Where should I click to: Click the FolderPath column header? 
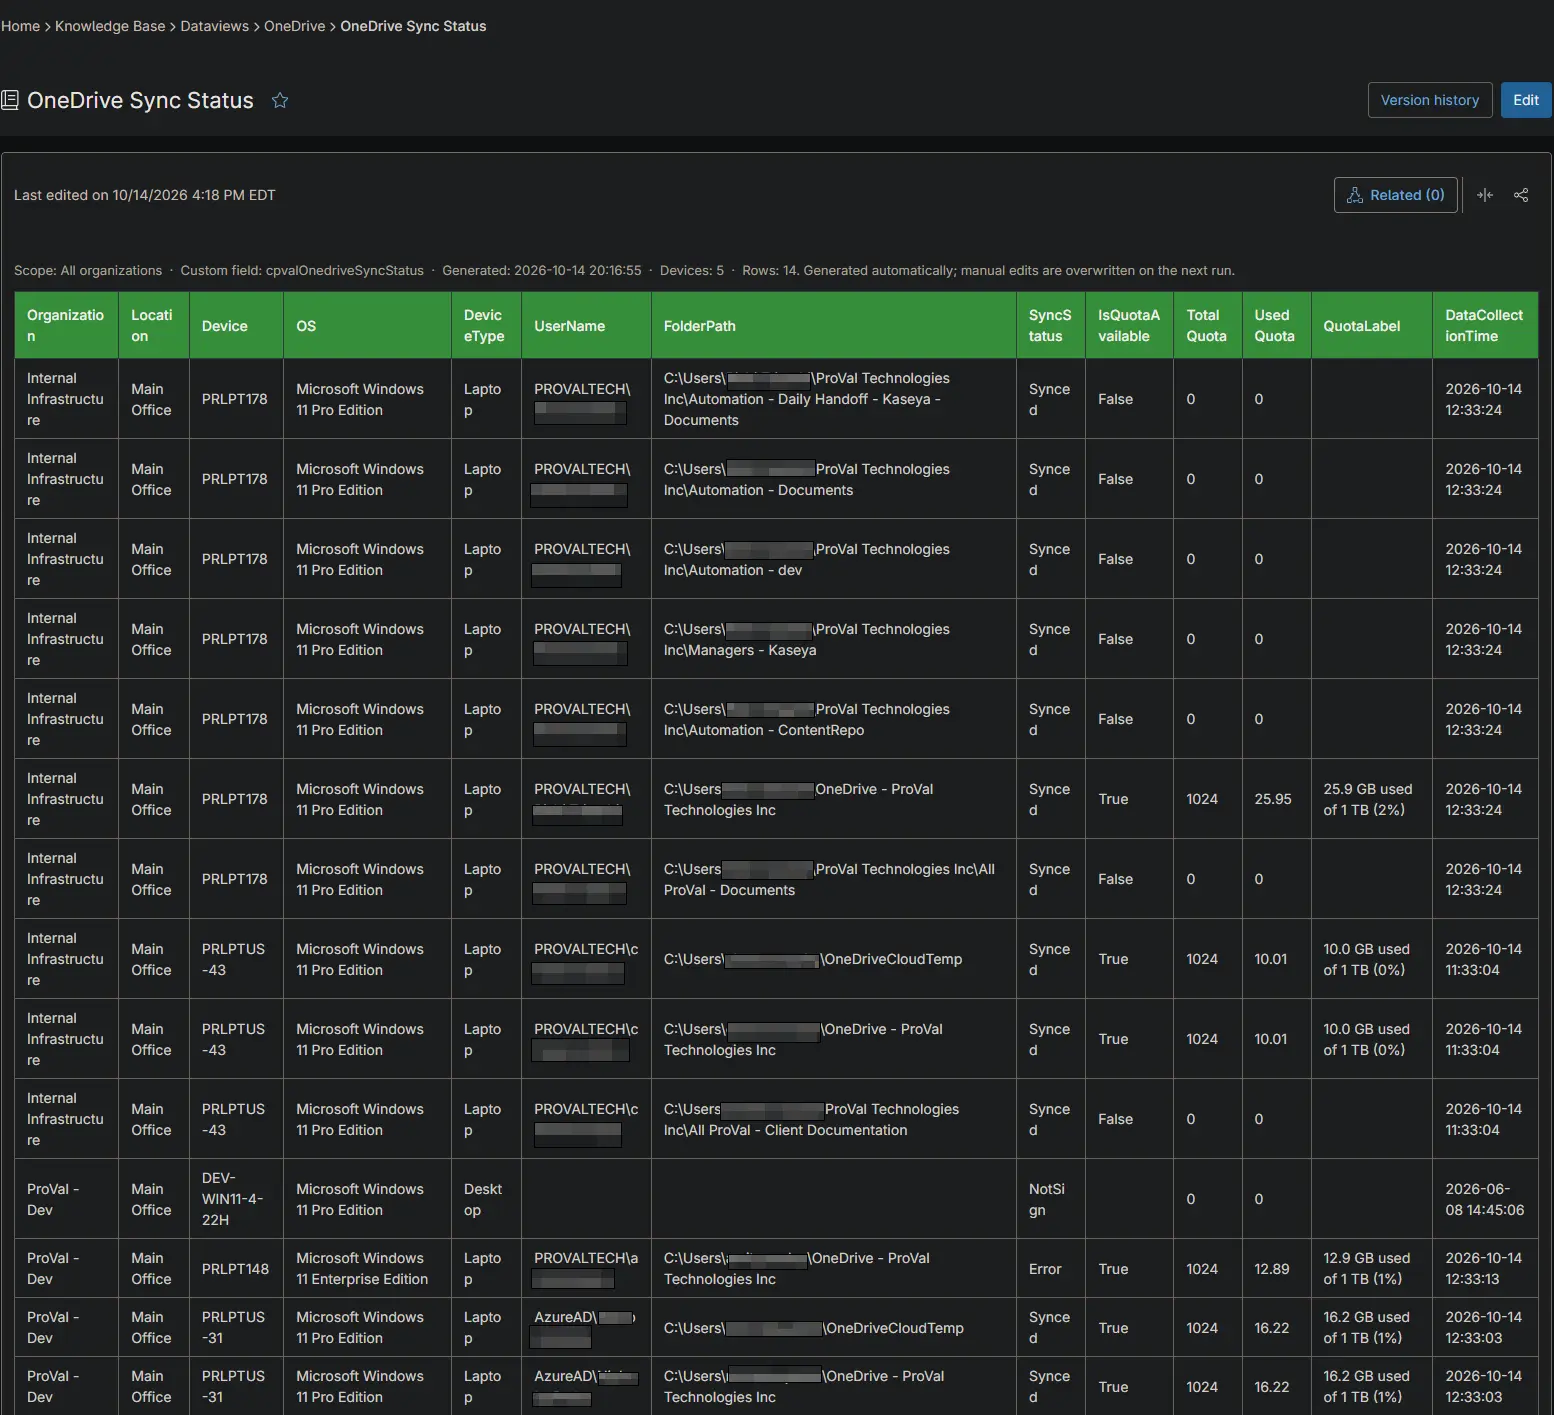coord(833,325)
